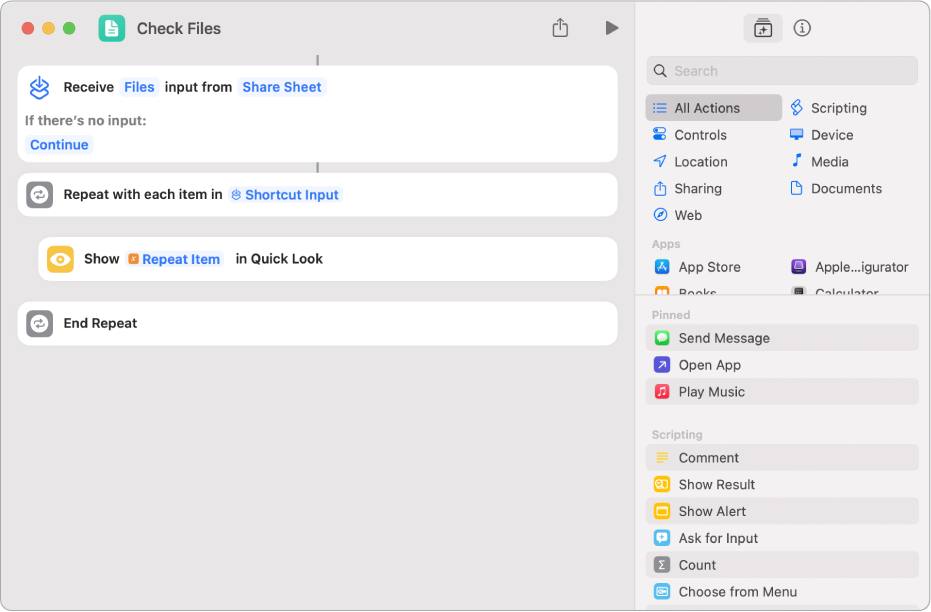This screenshot has height=612, width=931.
Task: Click the Quick Look eye icon
Action: coord(61,259)
